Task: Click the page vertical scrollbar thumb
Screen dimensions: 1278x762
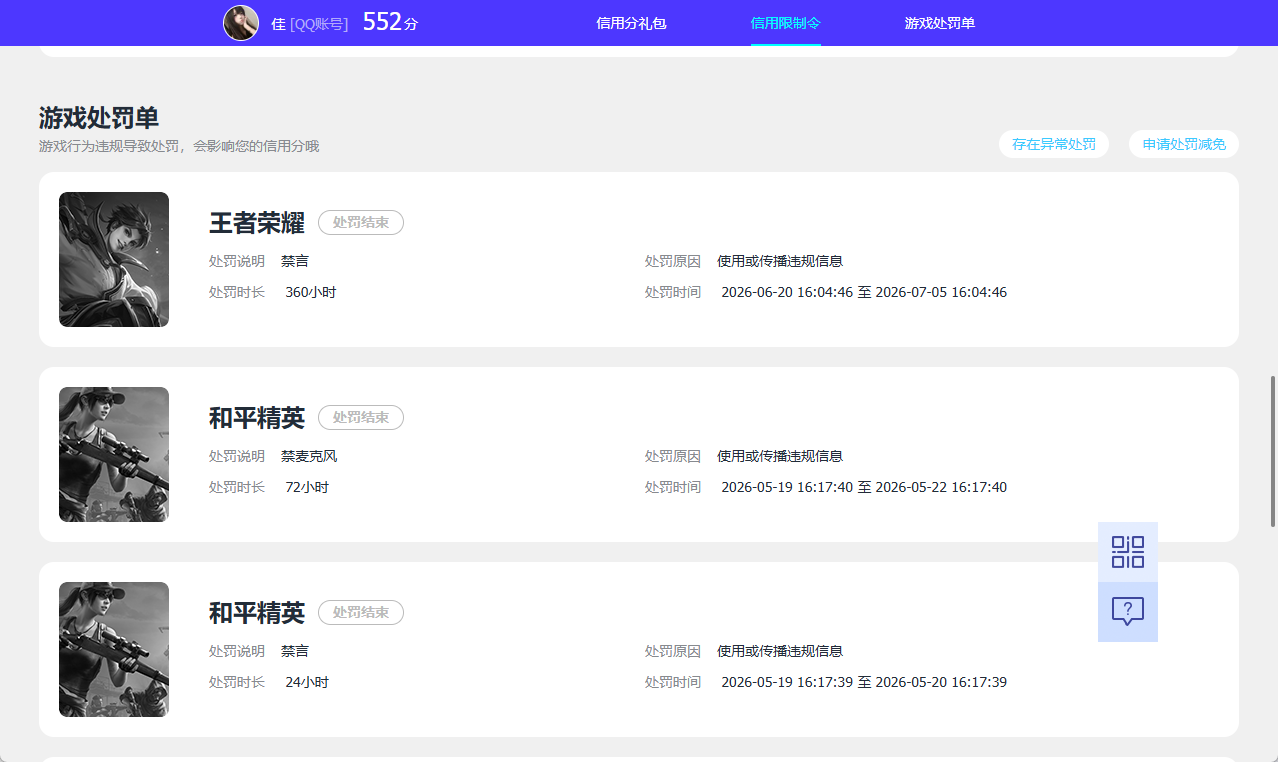Action: tap(1273, 451)
